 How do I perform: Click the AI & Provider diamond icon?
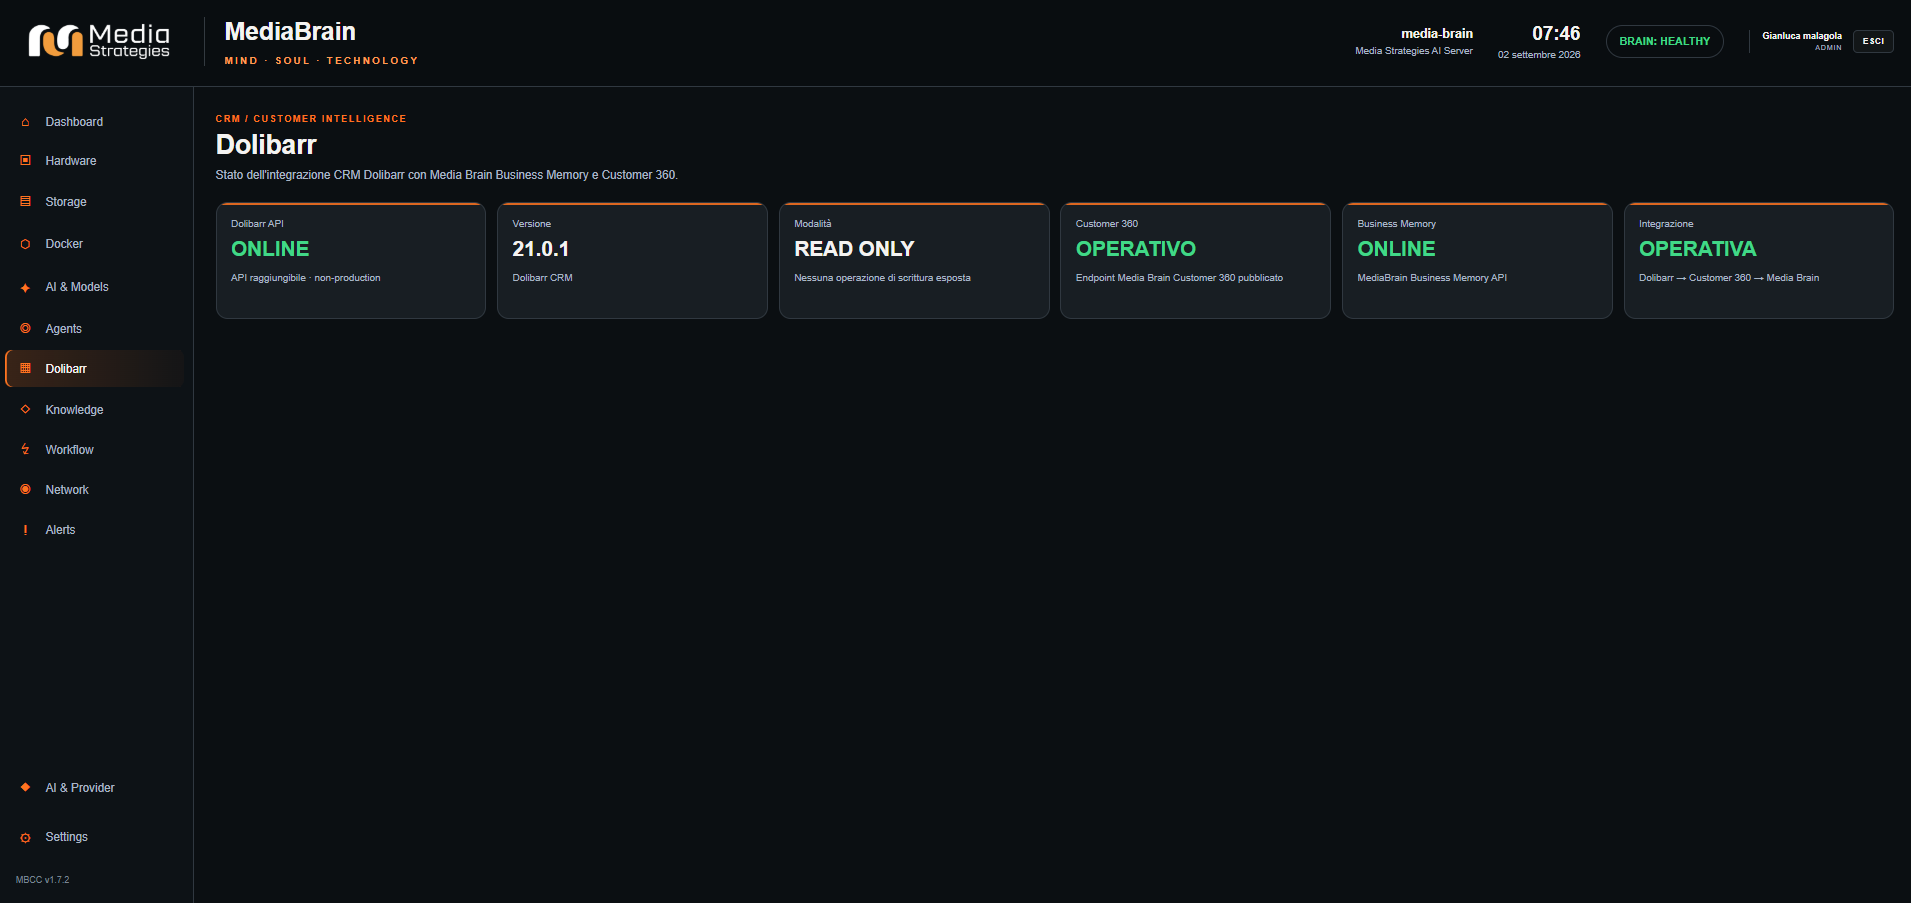[25, 787]
